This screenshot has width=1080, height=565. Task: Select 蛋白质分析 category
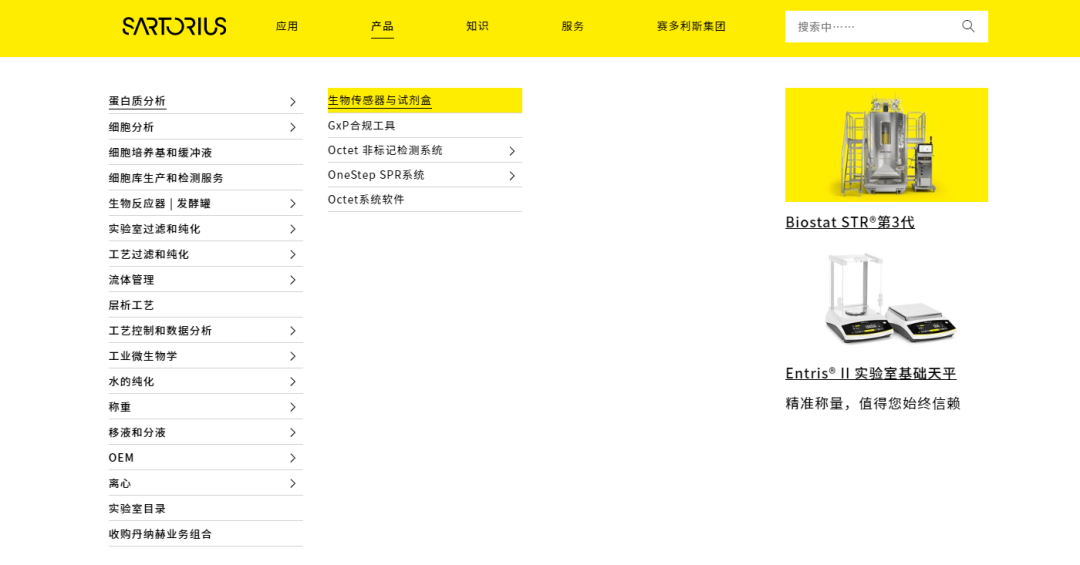[137, 101]
